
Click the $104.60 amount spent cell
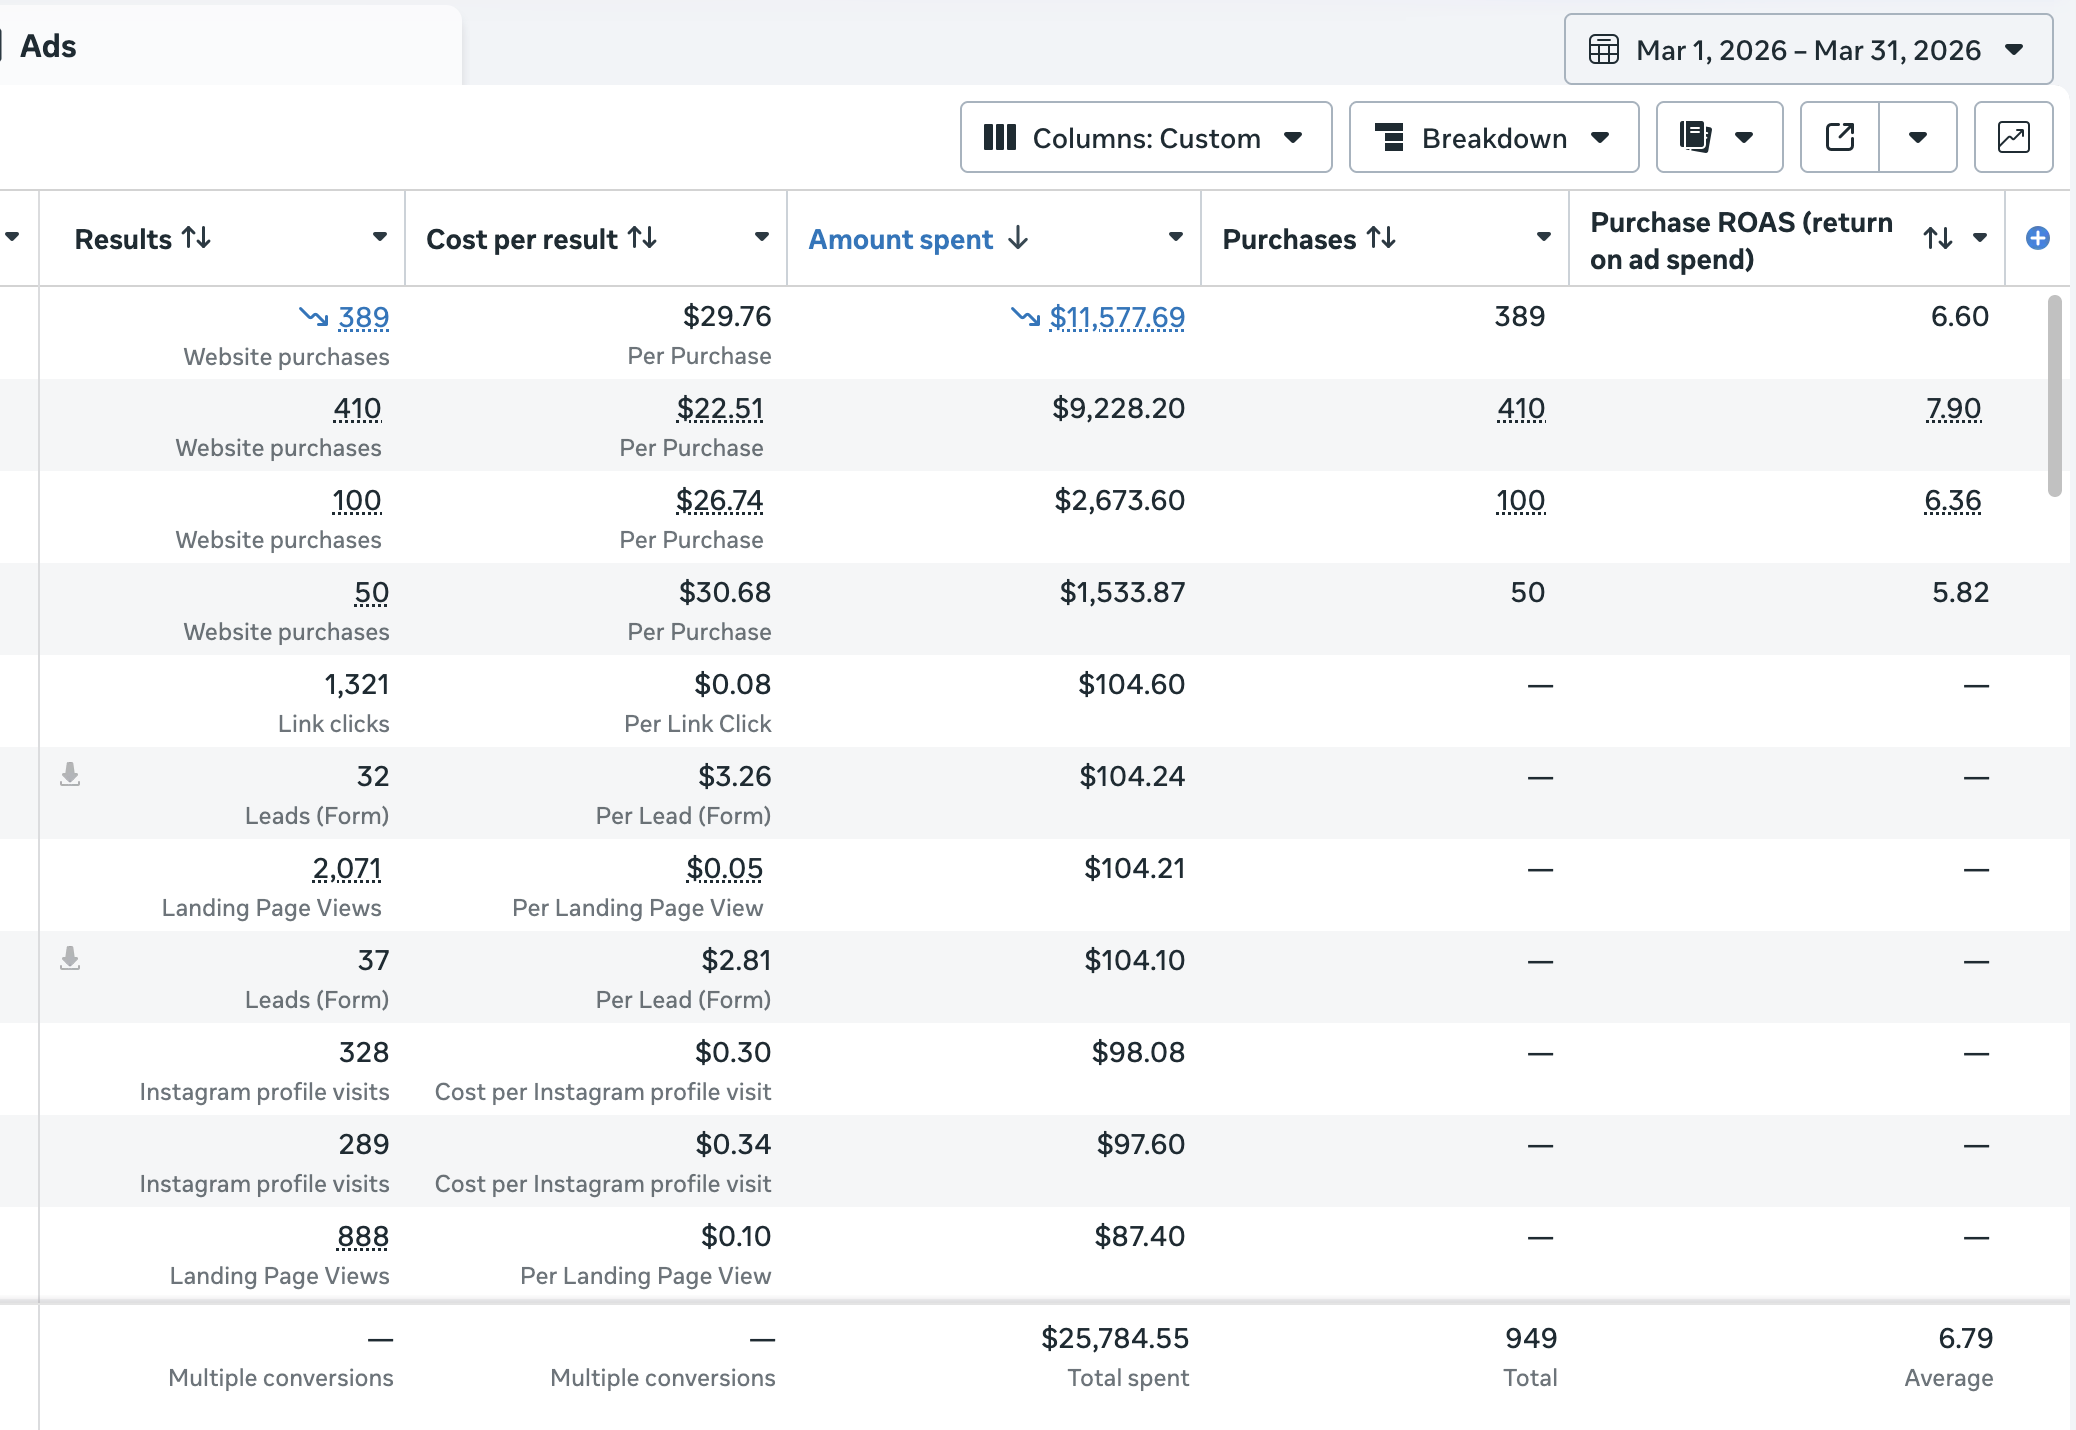tap(1132, 684)
